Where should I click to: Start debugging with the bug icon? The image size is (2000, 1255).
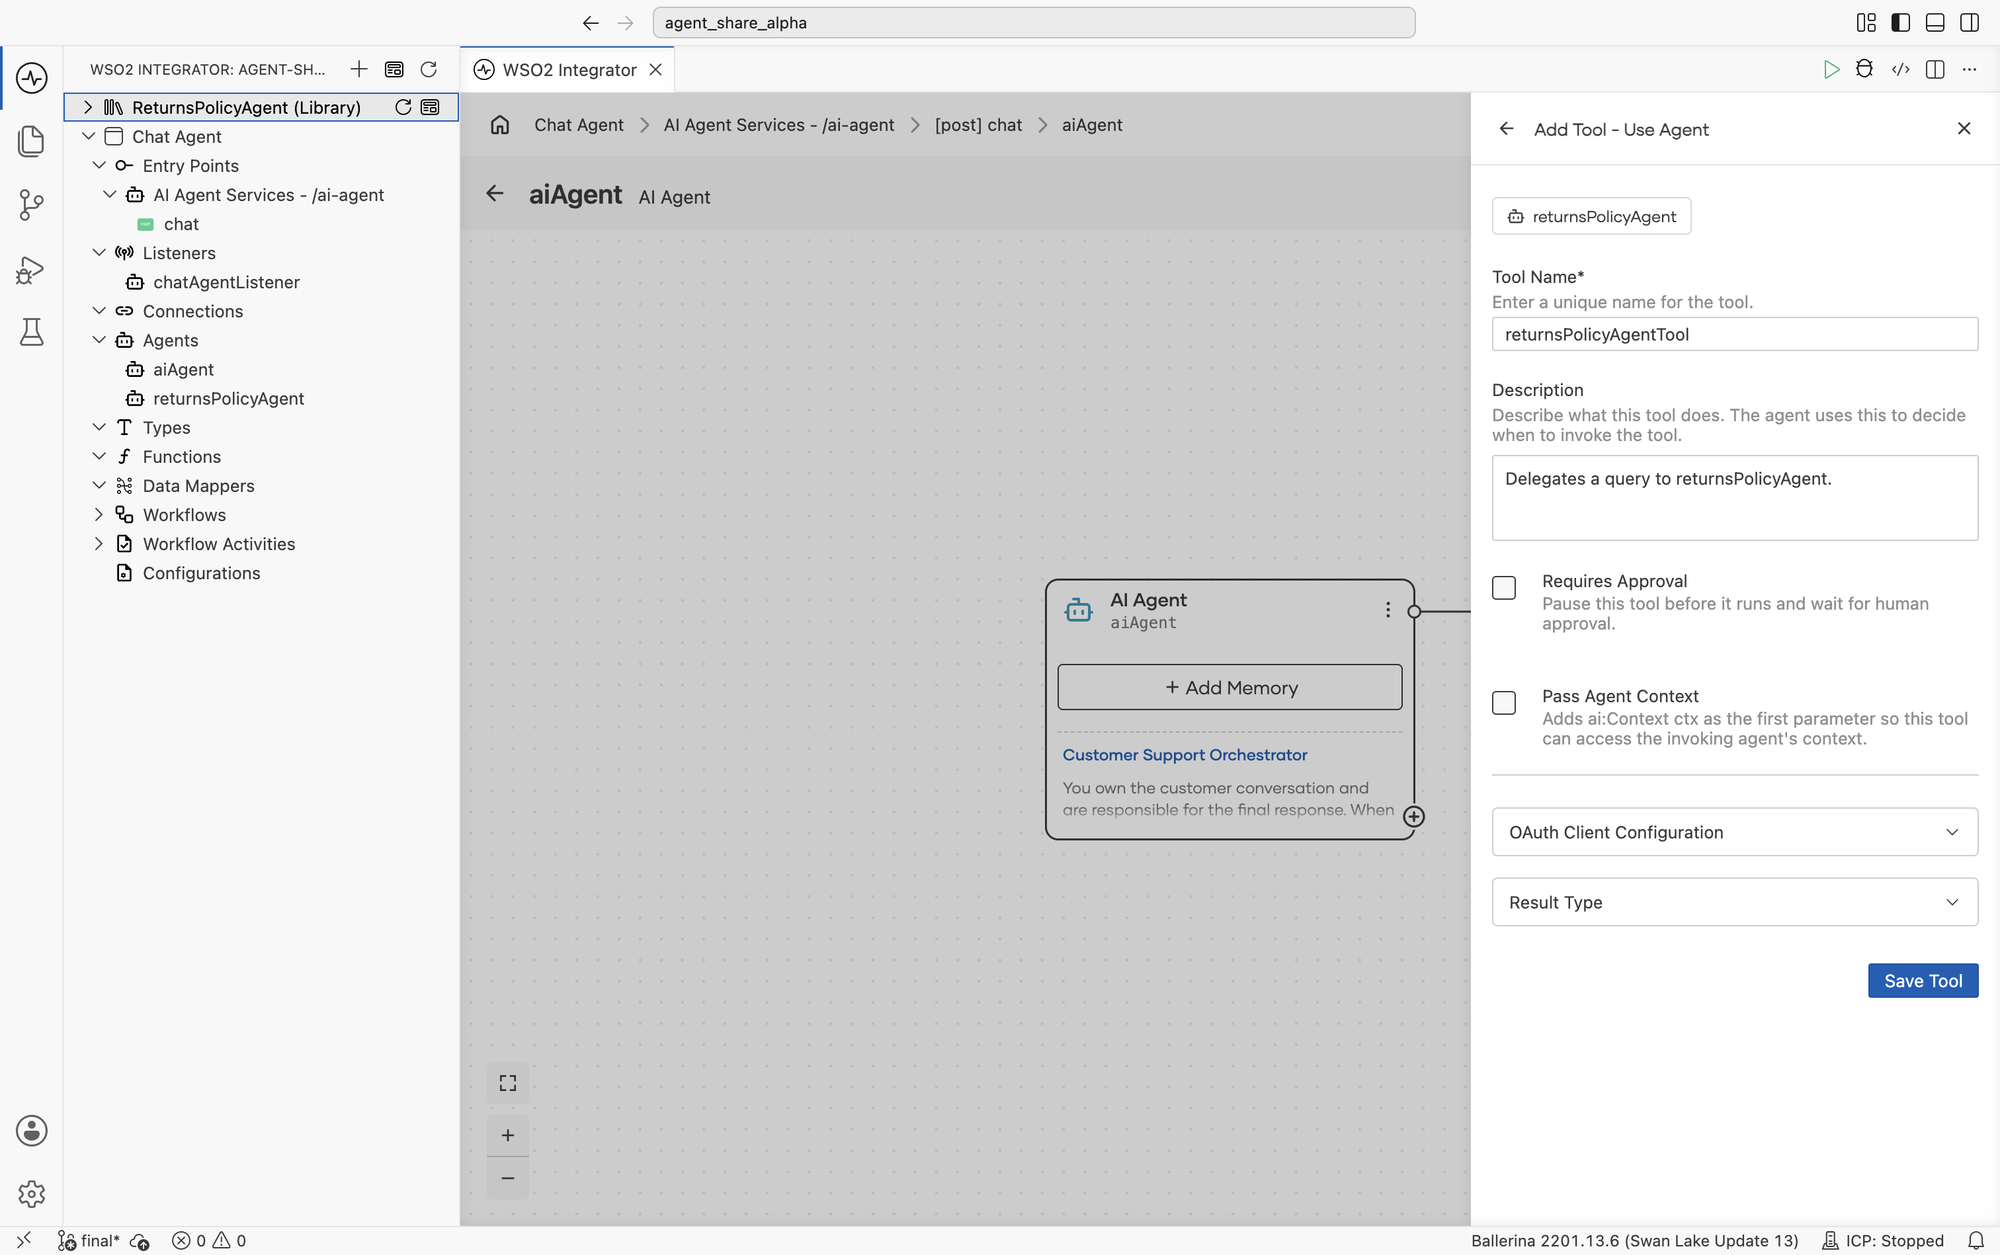(1864, 69)
